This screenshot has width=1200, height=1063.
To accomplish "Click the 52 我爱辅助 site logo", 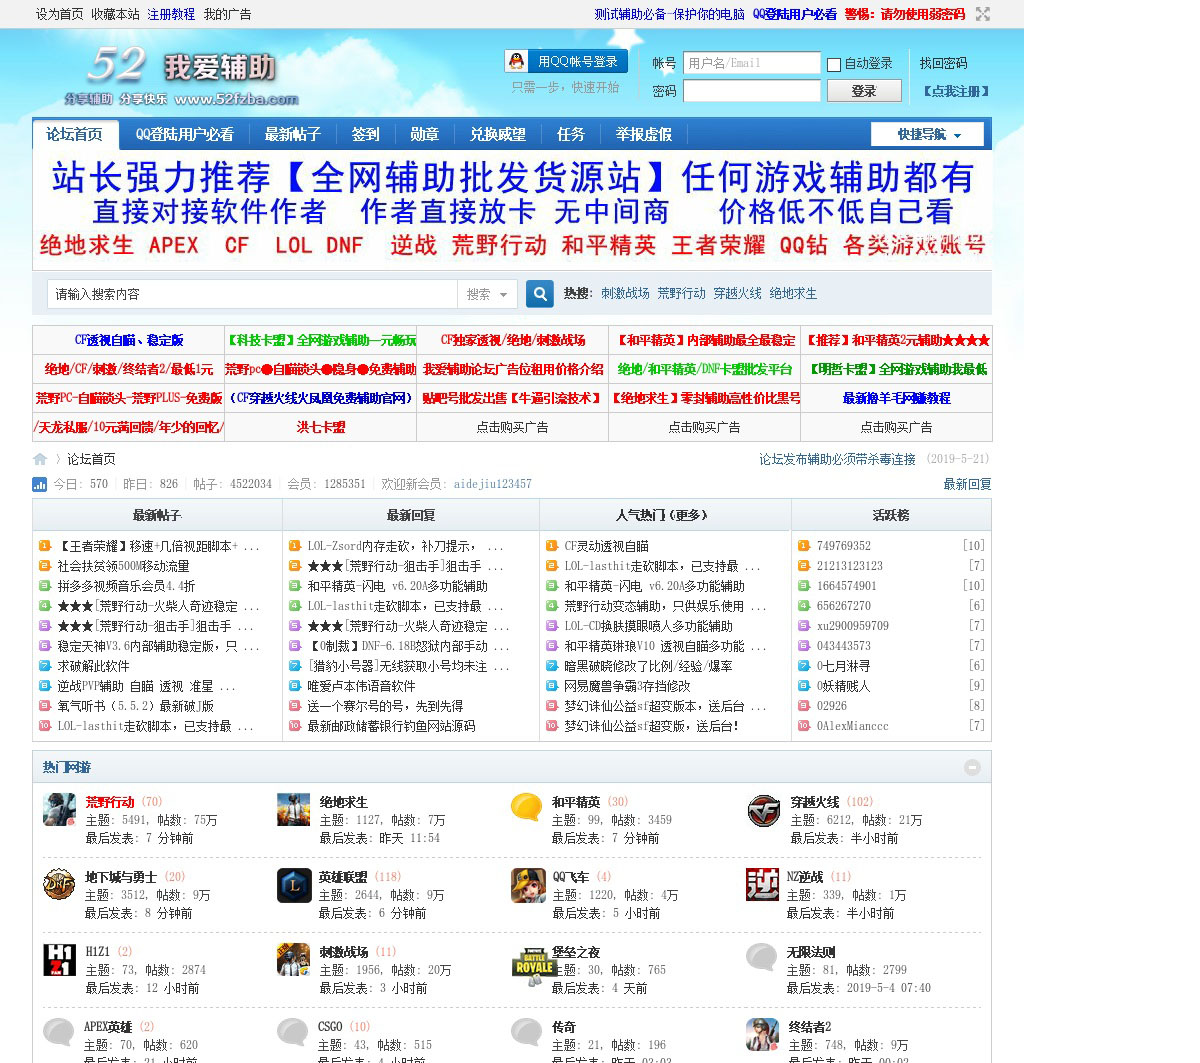I will (183, 75).
